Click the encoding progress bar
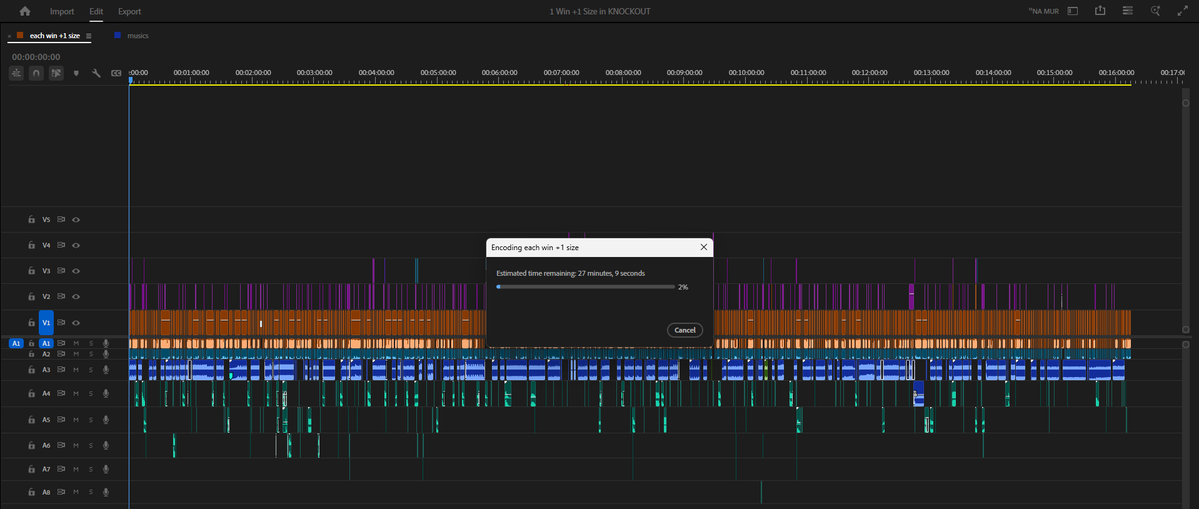The image size is (1199, 509). coord(586,287)
